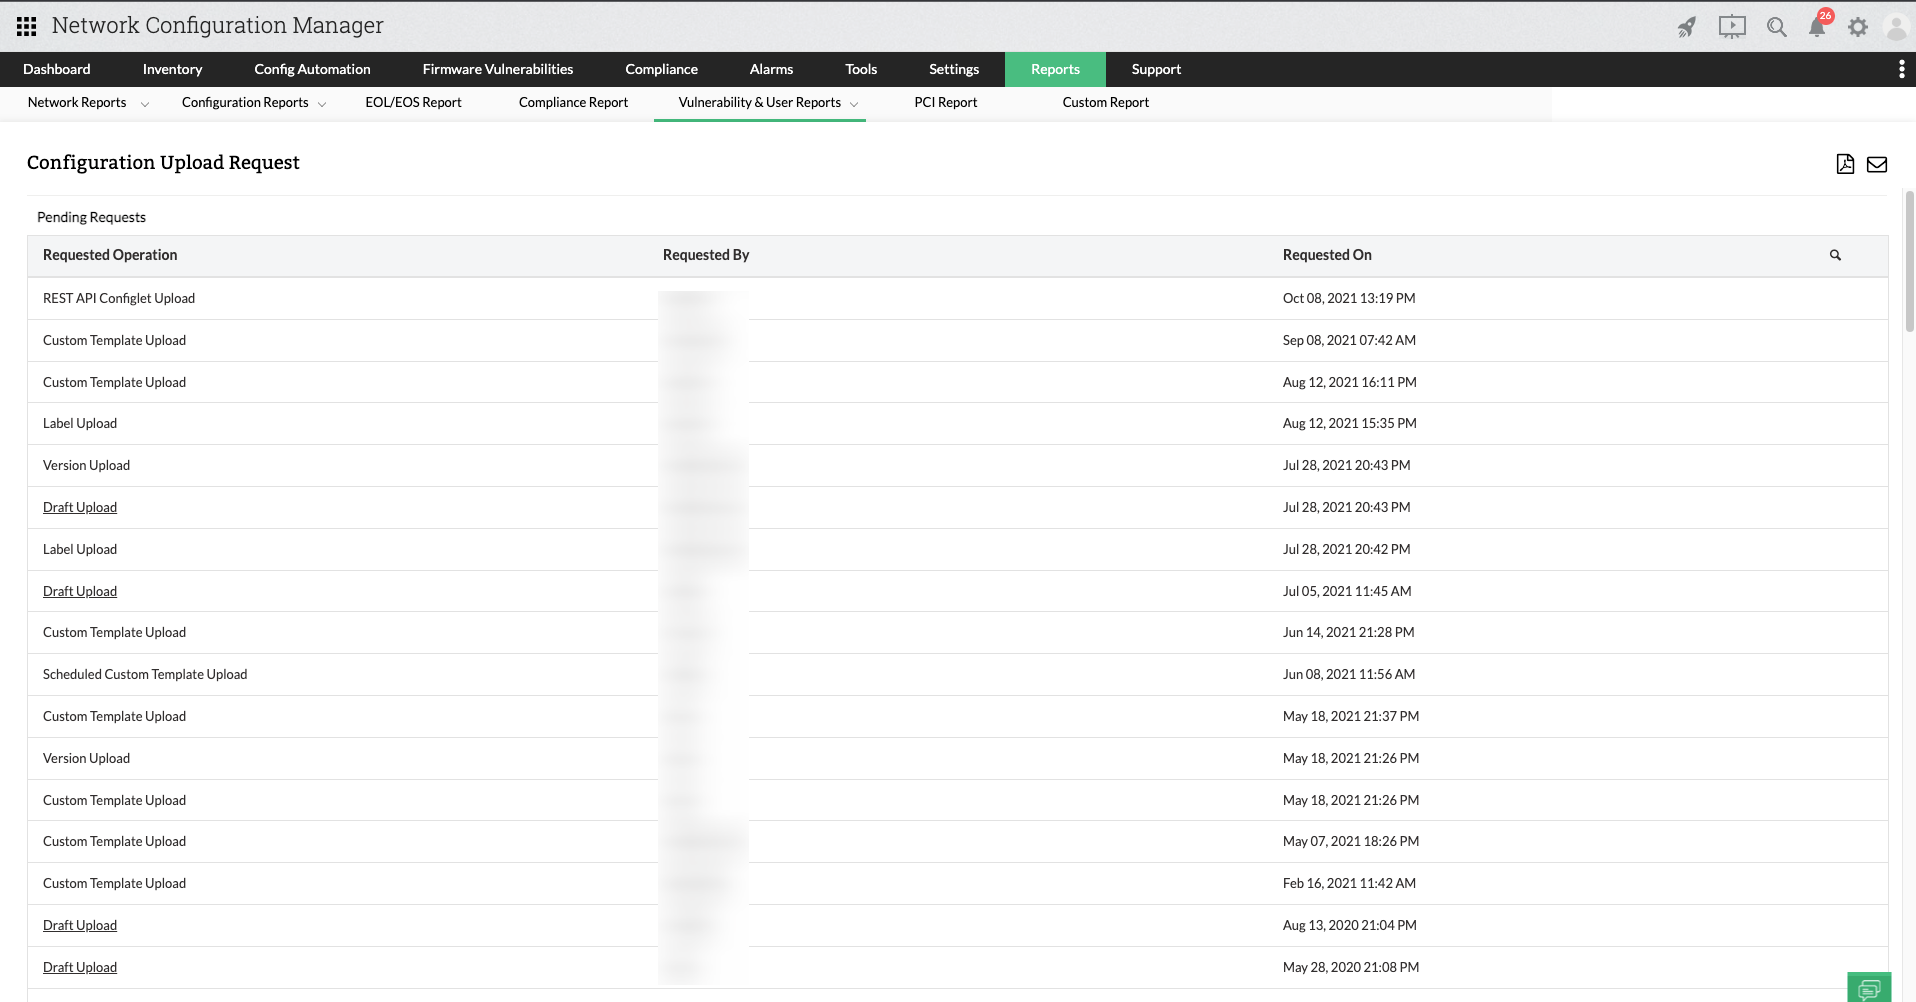This screenshot has height=1002, width=1916.
Task: Click Version Upload from Jul 28, 2021
Action: pyautogui.click(x=86, y=465)
